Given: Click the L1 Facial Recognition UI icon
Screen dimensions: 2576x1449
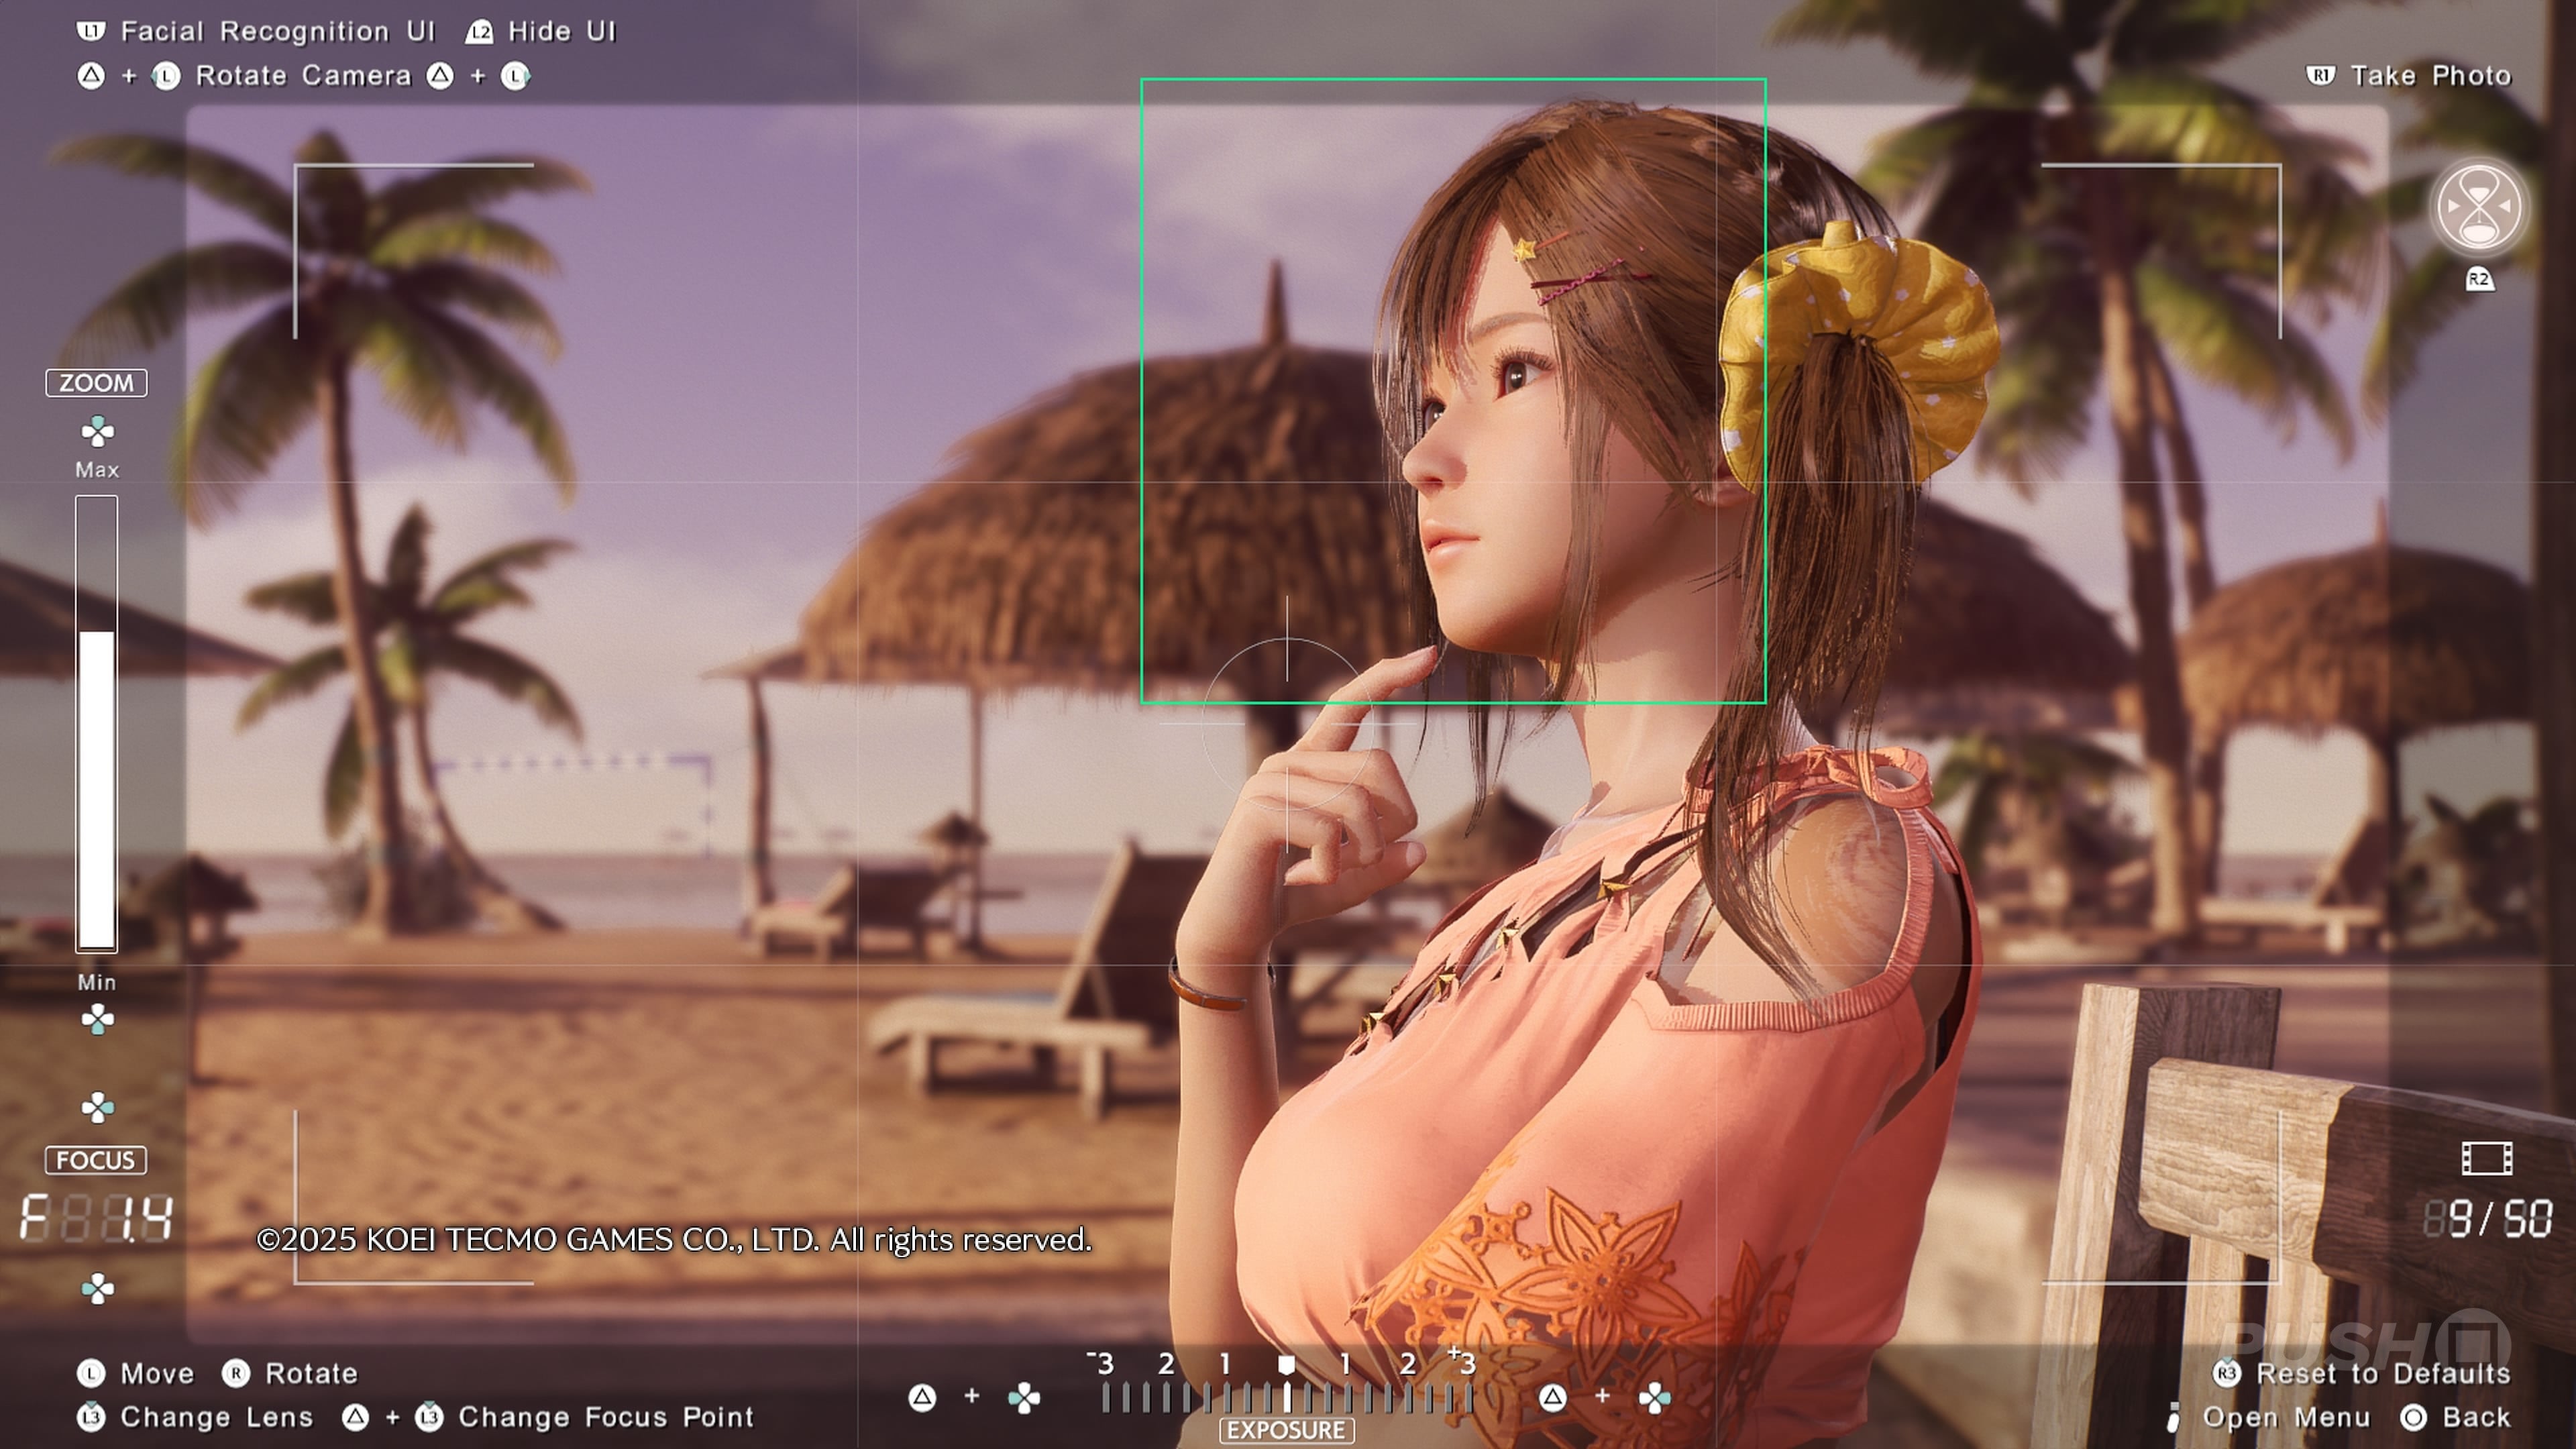Looking at the screenshot, I should pos(90,31).
